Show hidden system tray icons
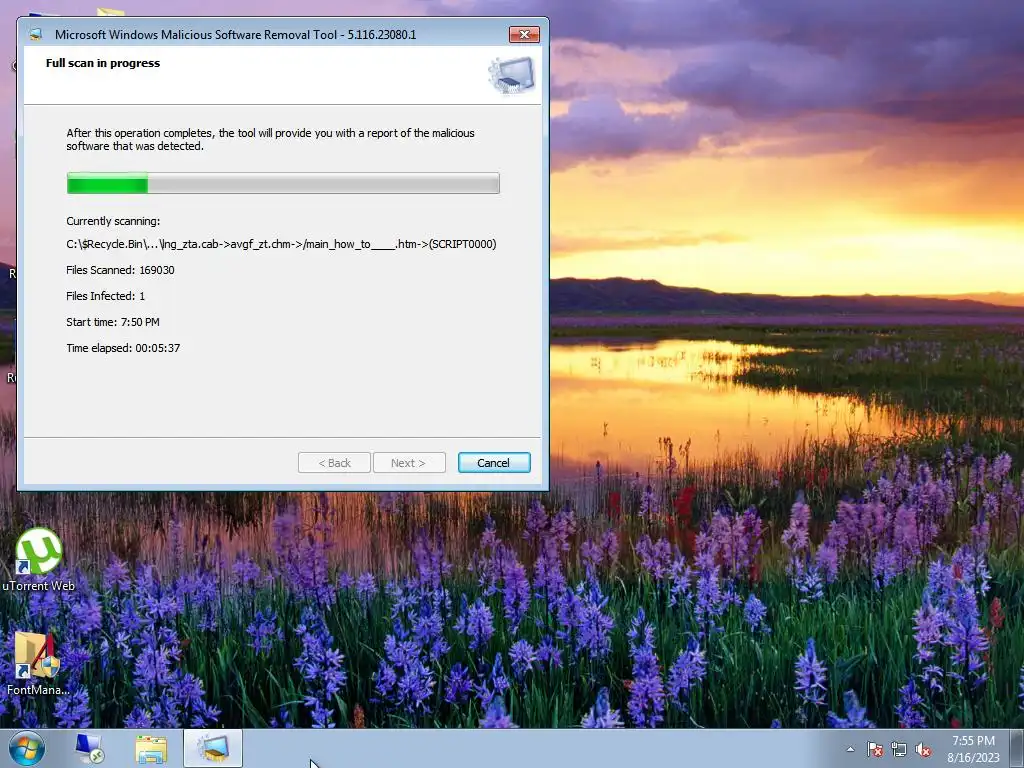Image resolution: width=1024 pixels, height=768 pixels. (x=850, y=749)
